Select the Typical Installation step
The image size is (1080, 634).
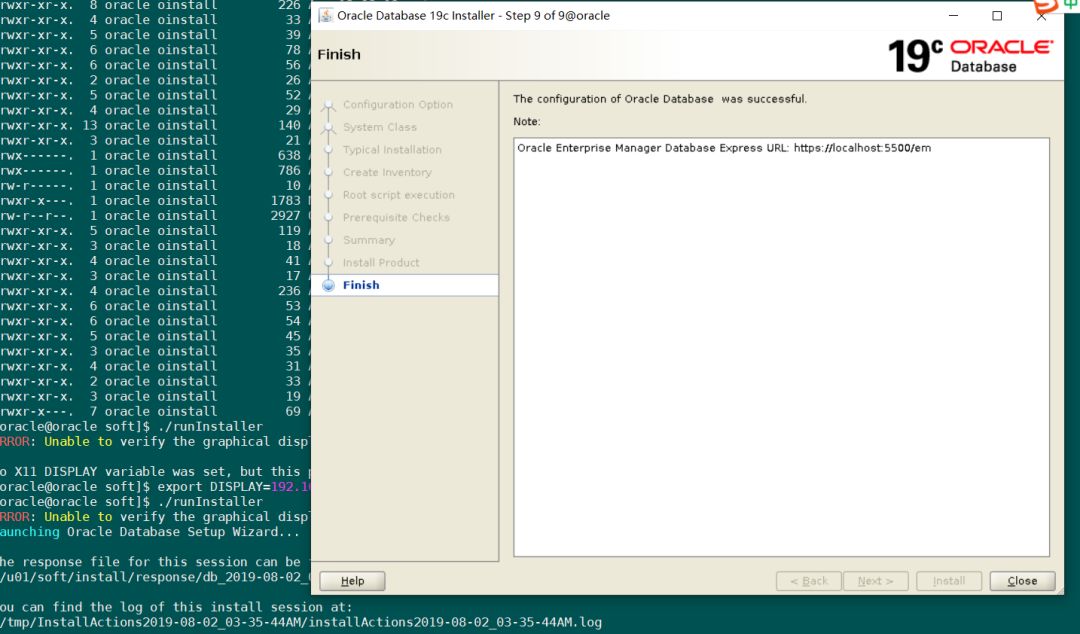tap(392, 150)
